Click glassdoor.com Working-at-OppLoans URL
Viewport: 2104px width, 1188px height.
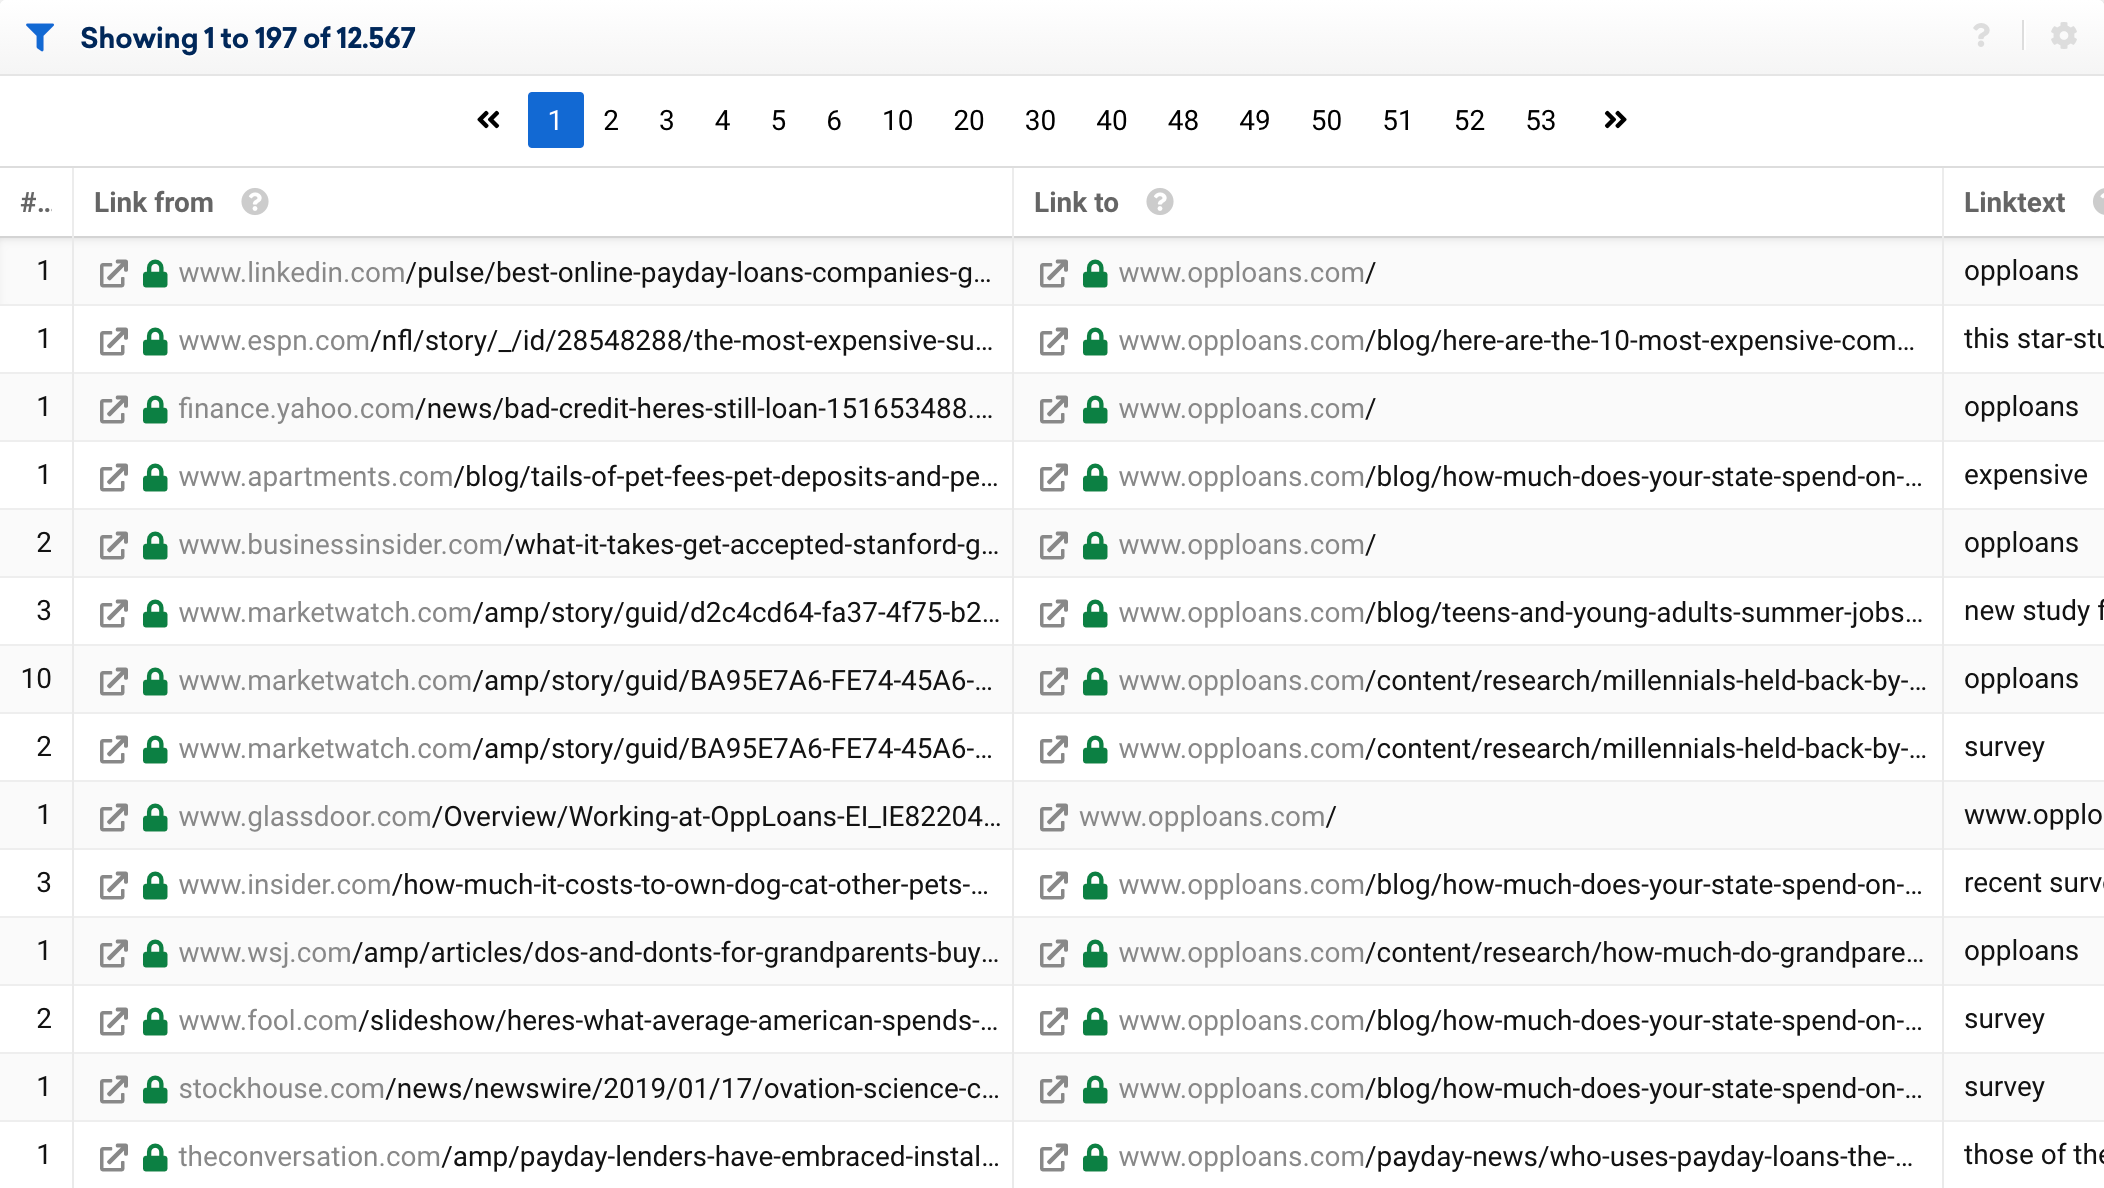(590, 817)
